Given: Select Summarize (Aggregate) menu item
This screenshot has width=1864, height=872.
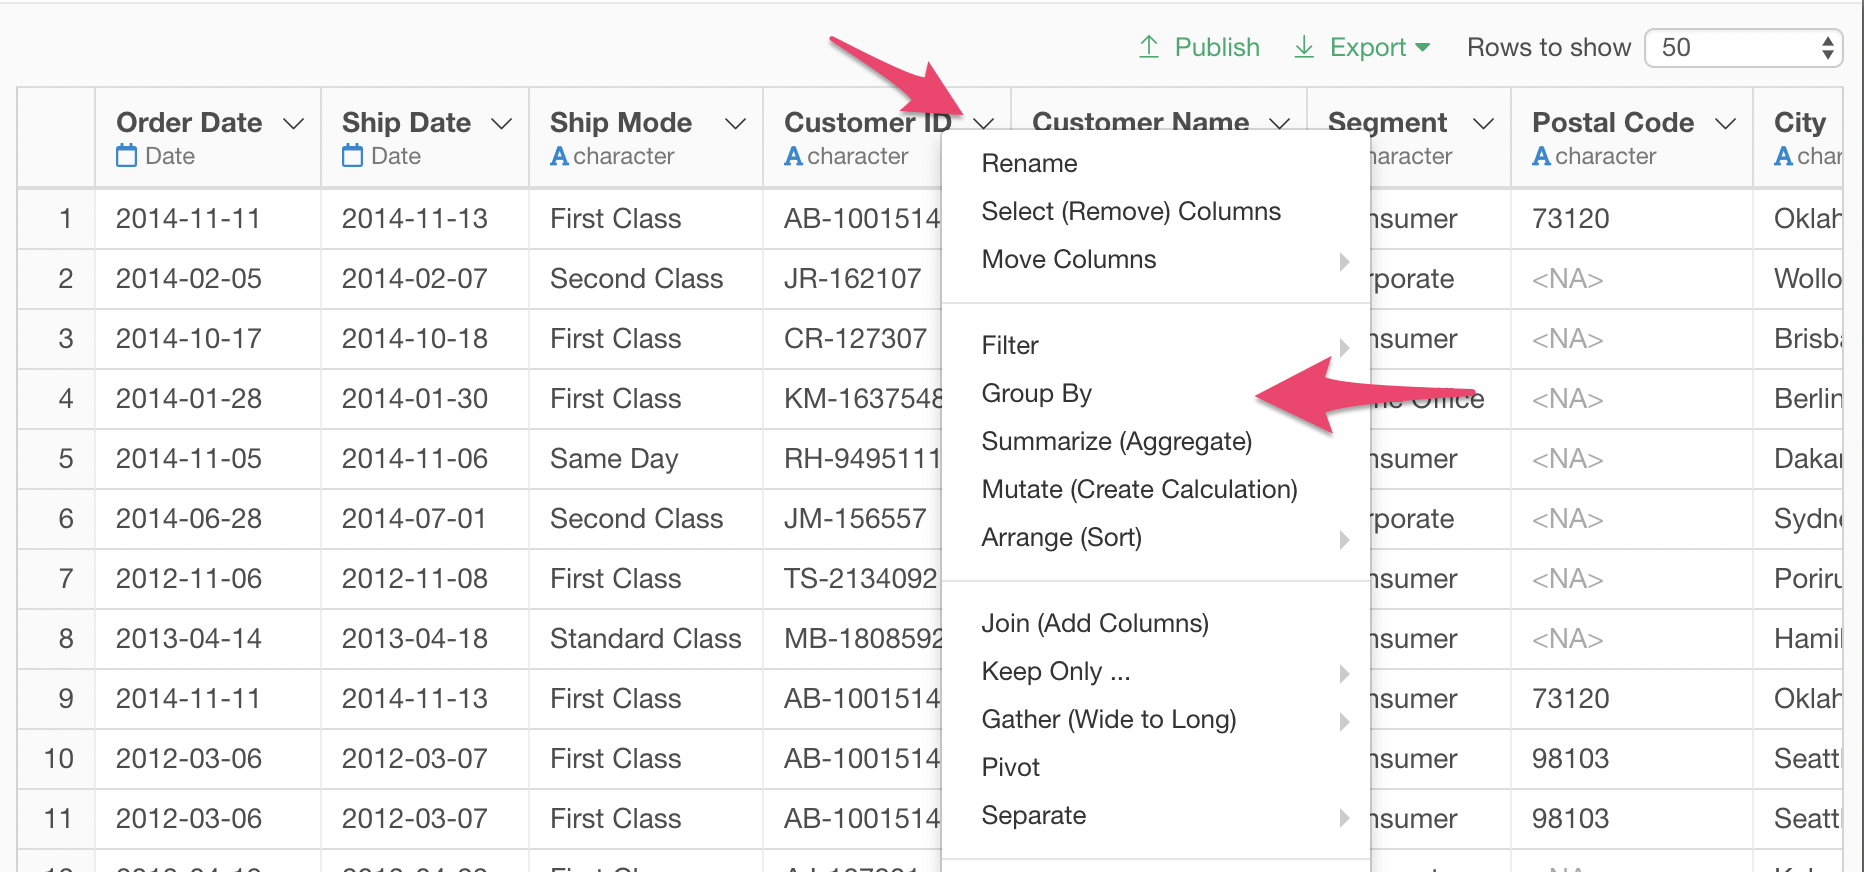Looking at the screenshot, I should [x=1116, y=441].
